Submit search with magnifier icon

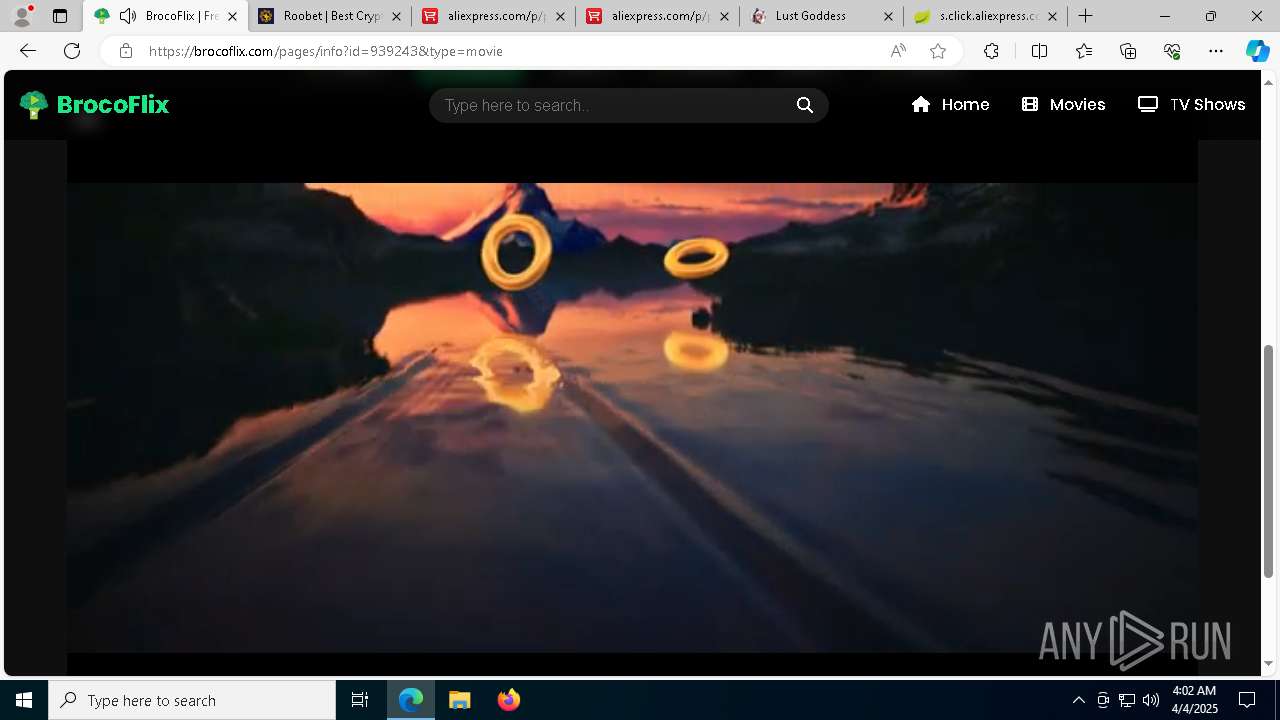coord(805,105)
